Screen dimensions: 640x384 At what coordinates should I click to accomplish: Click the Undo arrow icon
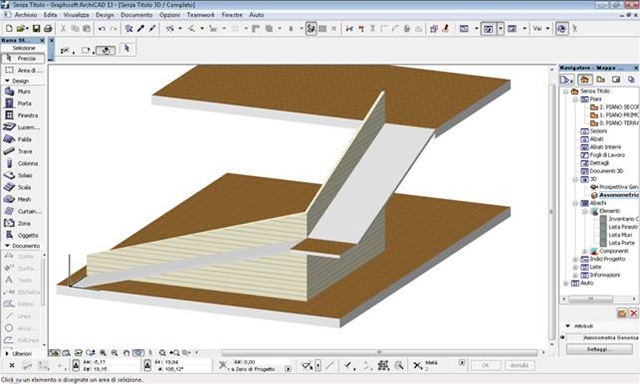[x=102, y=29]
